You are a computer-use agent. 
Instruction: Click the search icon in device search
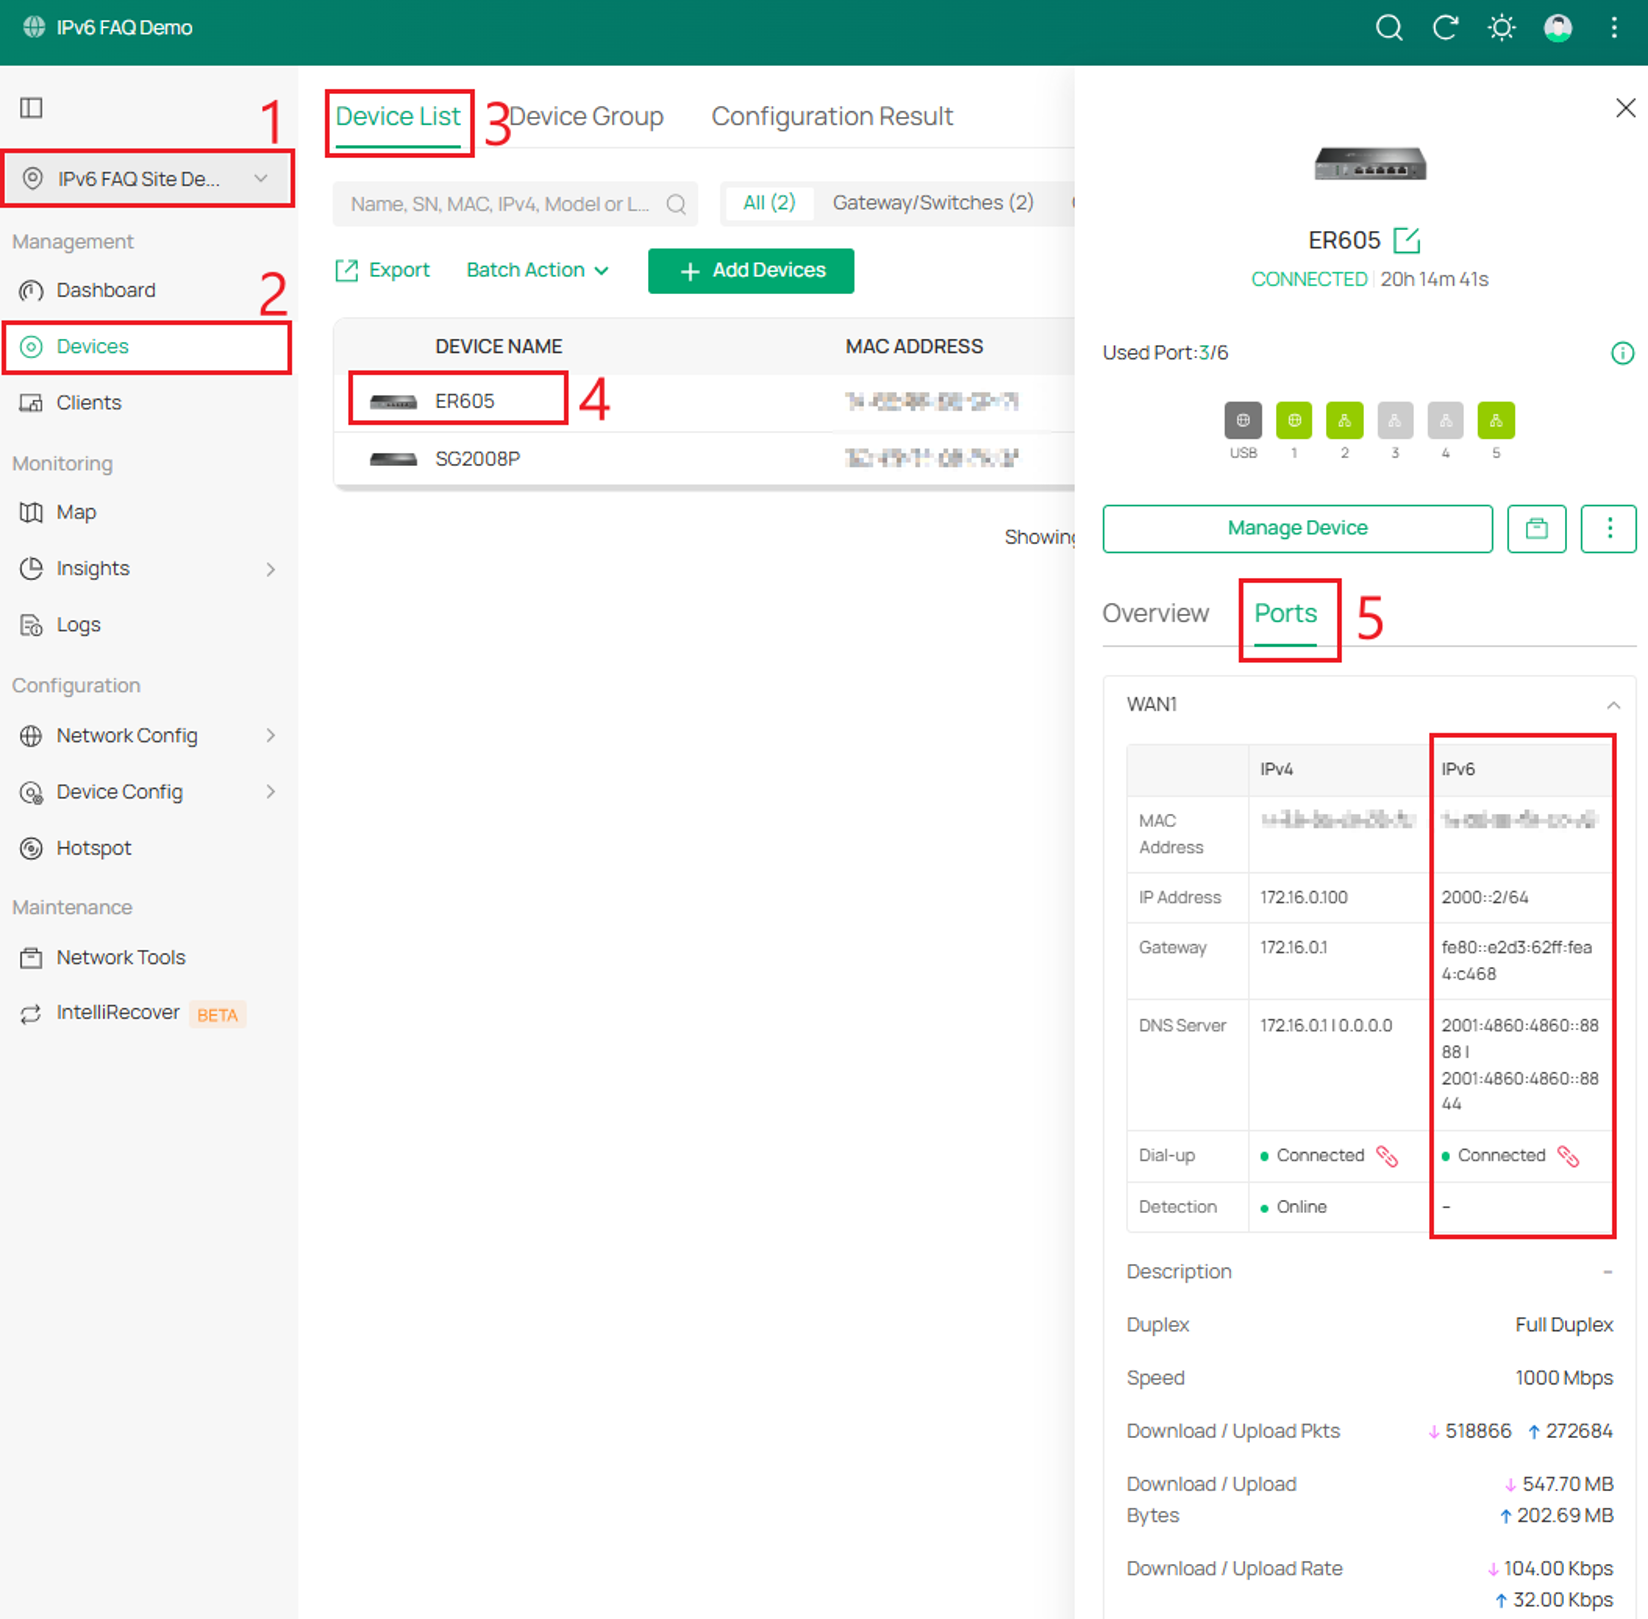676,204
